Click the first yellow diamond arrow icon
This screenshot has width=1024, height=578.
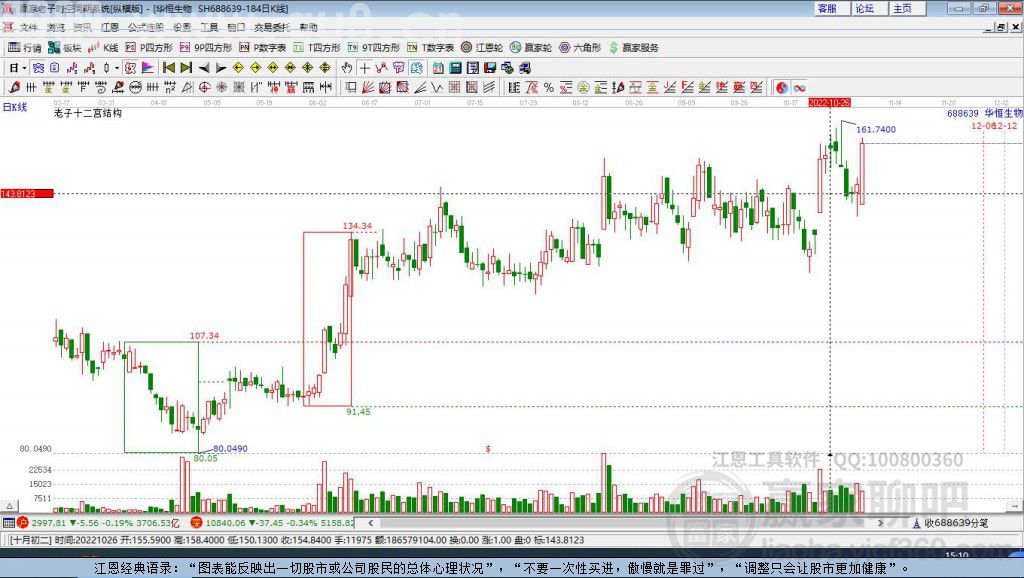(x=238, y=68)
